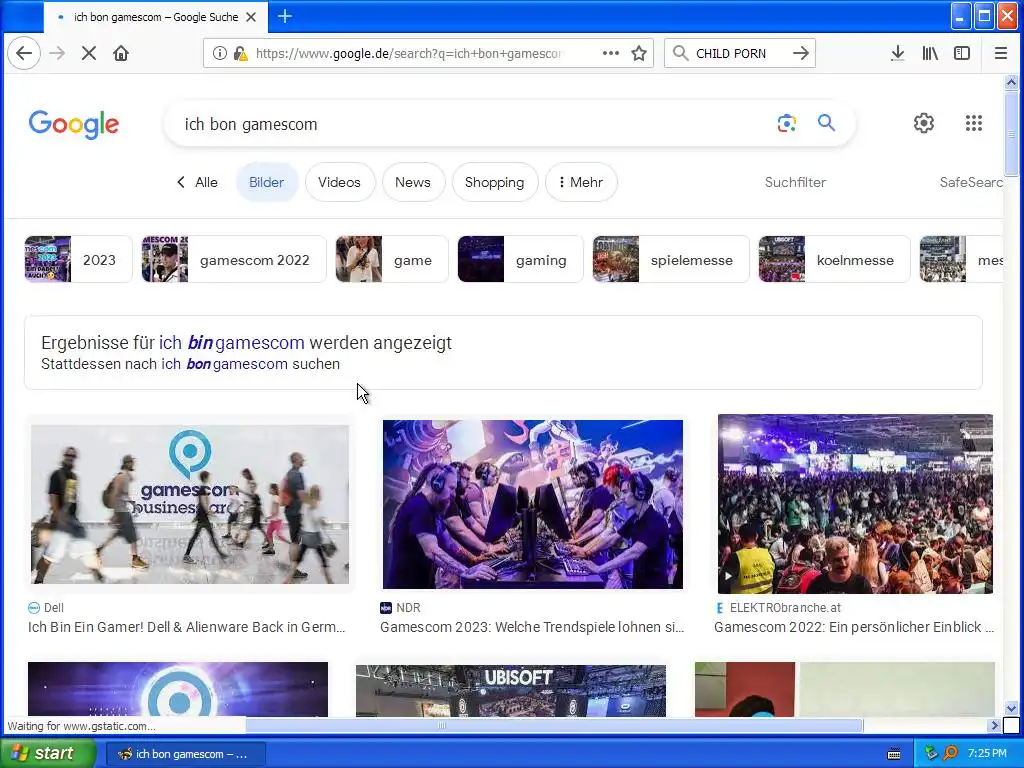This screenshot has height=768, width=1024.
Task: Click 'Gamescom 2023: Welche Trendspiele' title
Action: [532, 627]
